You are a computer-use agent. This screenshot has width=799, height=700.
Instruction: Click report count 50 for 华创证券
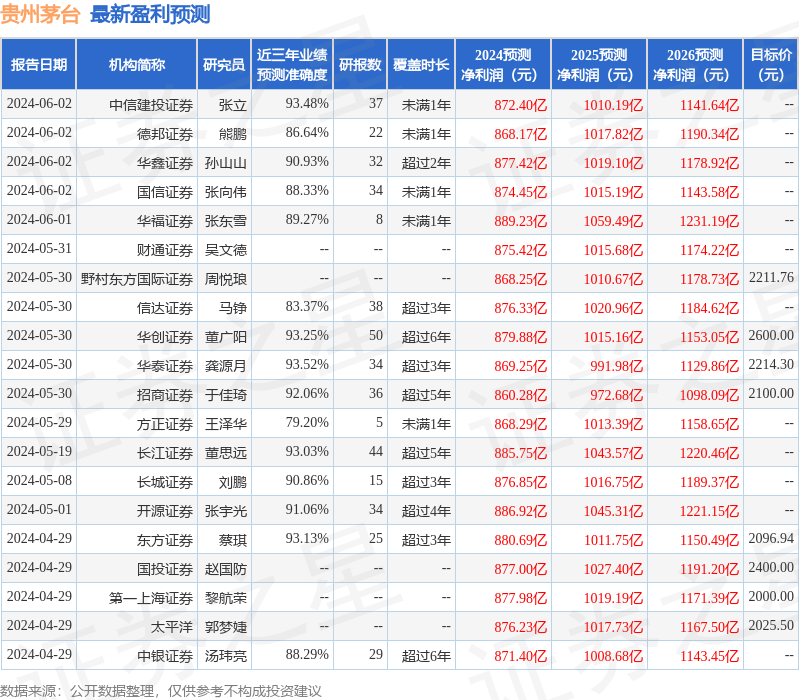(376, 335)
